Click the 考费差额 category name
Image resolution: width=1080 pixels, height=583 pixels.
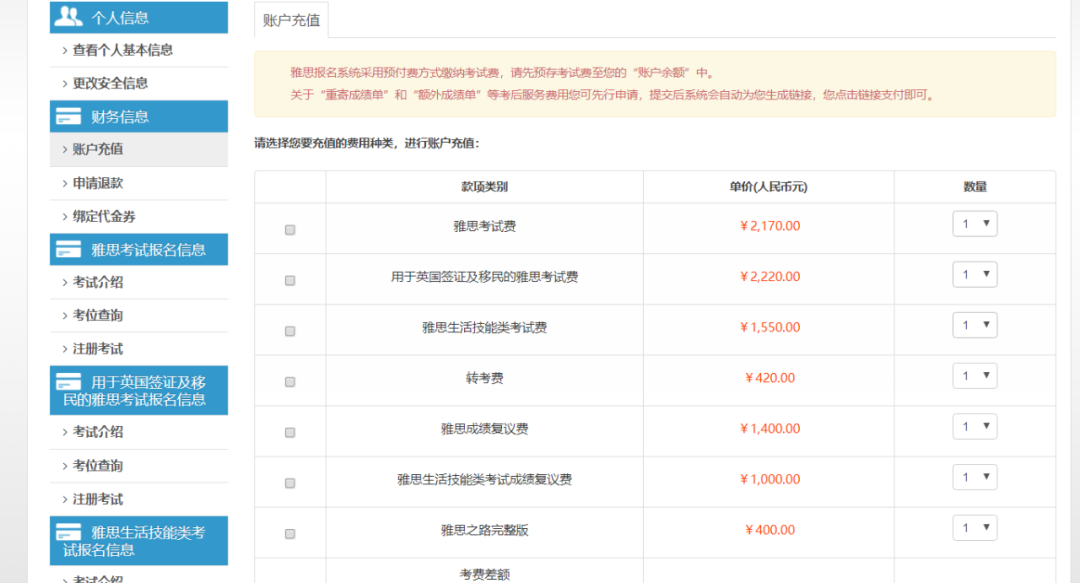485,574
